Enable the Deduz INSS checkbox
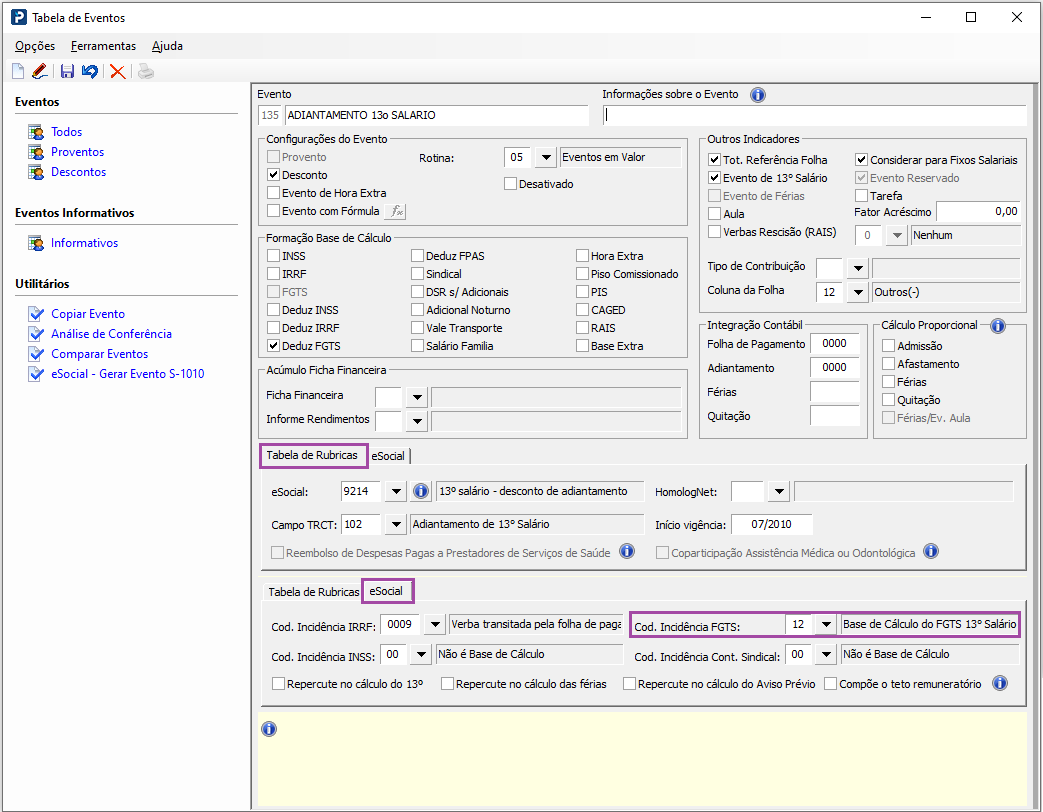Viewport: 1043px width, 812px height. 274,310
